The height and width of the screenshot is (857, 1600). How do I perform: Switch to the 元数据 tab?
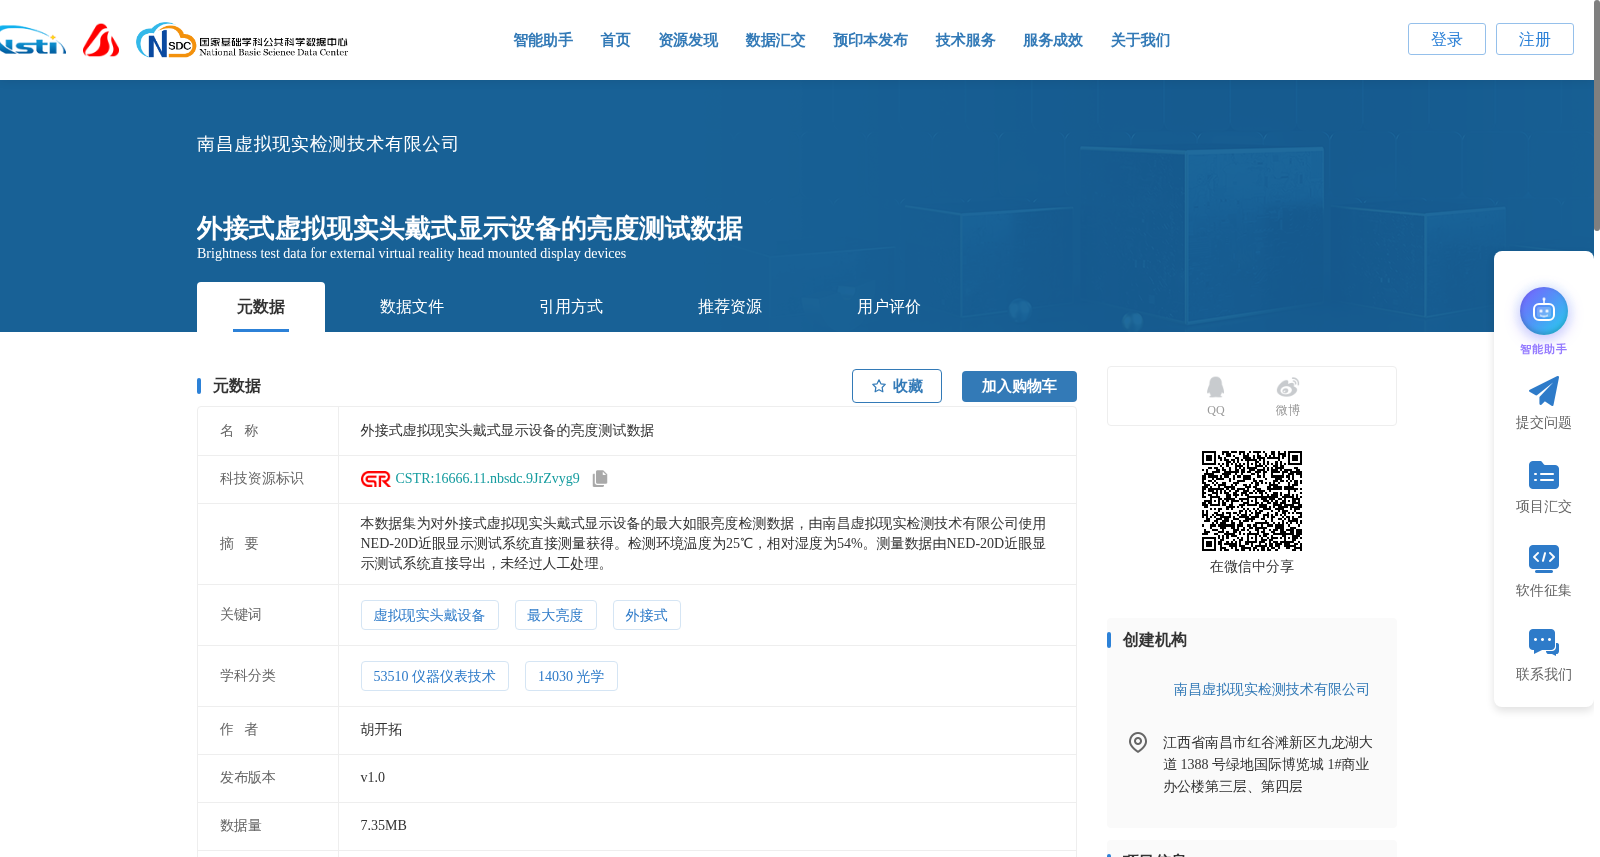tap(261, 307)
